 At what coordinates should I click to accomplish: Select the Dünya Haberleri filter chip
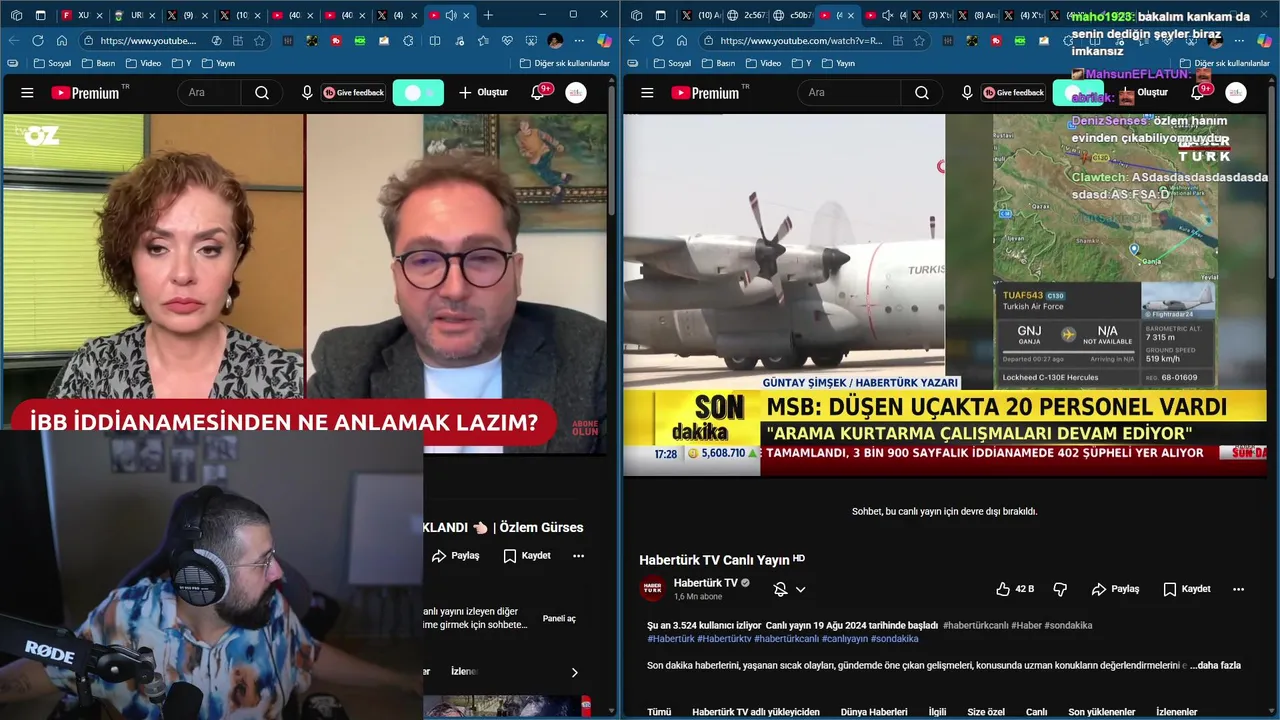coord(873,712)
